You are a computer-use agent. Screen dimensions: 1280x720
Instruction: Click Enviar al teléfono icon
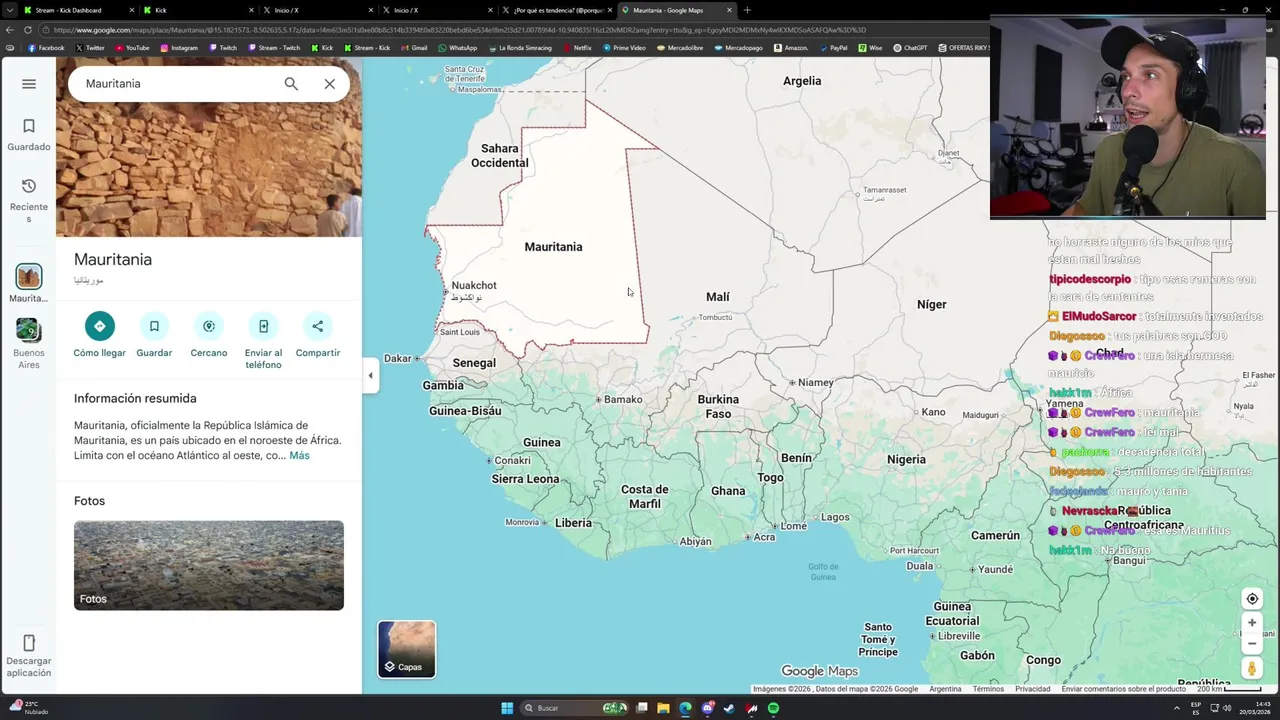(263, 326)
